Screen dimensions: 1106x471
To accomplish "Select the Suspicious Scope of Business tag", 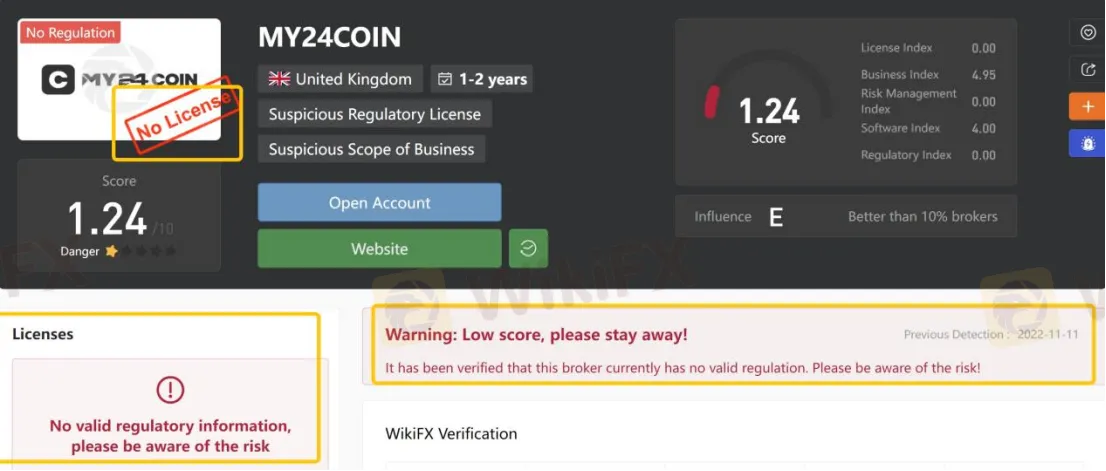I will pyautogui.click(x=371, y=149).
